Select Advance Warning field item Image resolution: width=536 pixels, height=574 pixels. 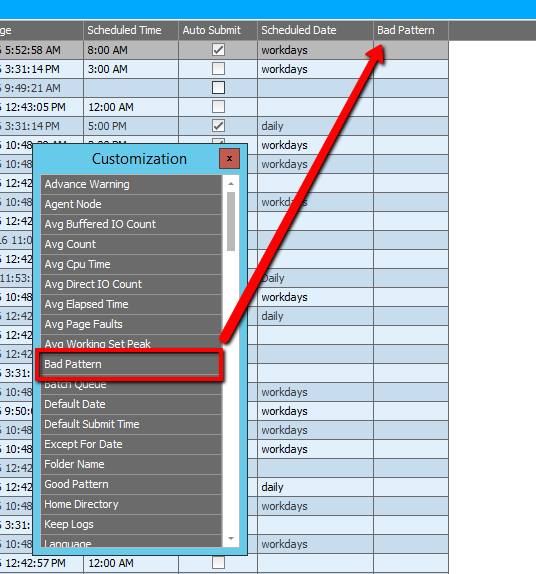pos(131,184)
